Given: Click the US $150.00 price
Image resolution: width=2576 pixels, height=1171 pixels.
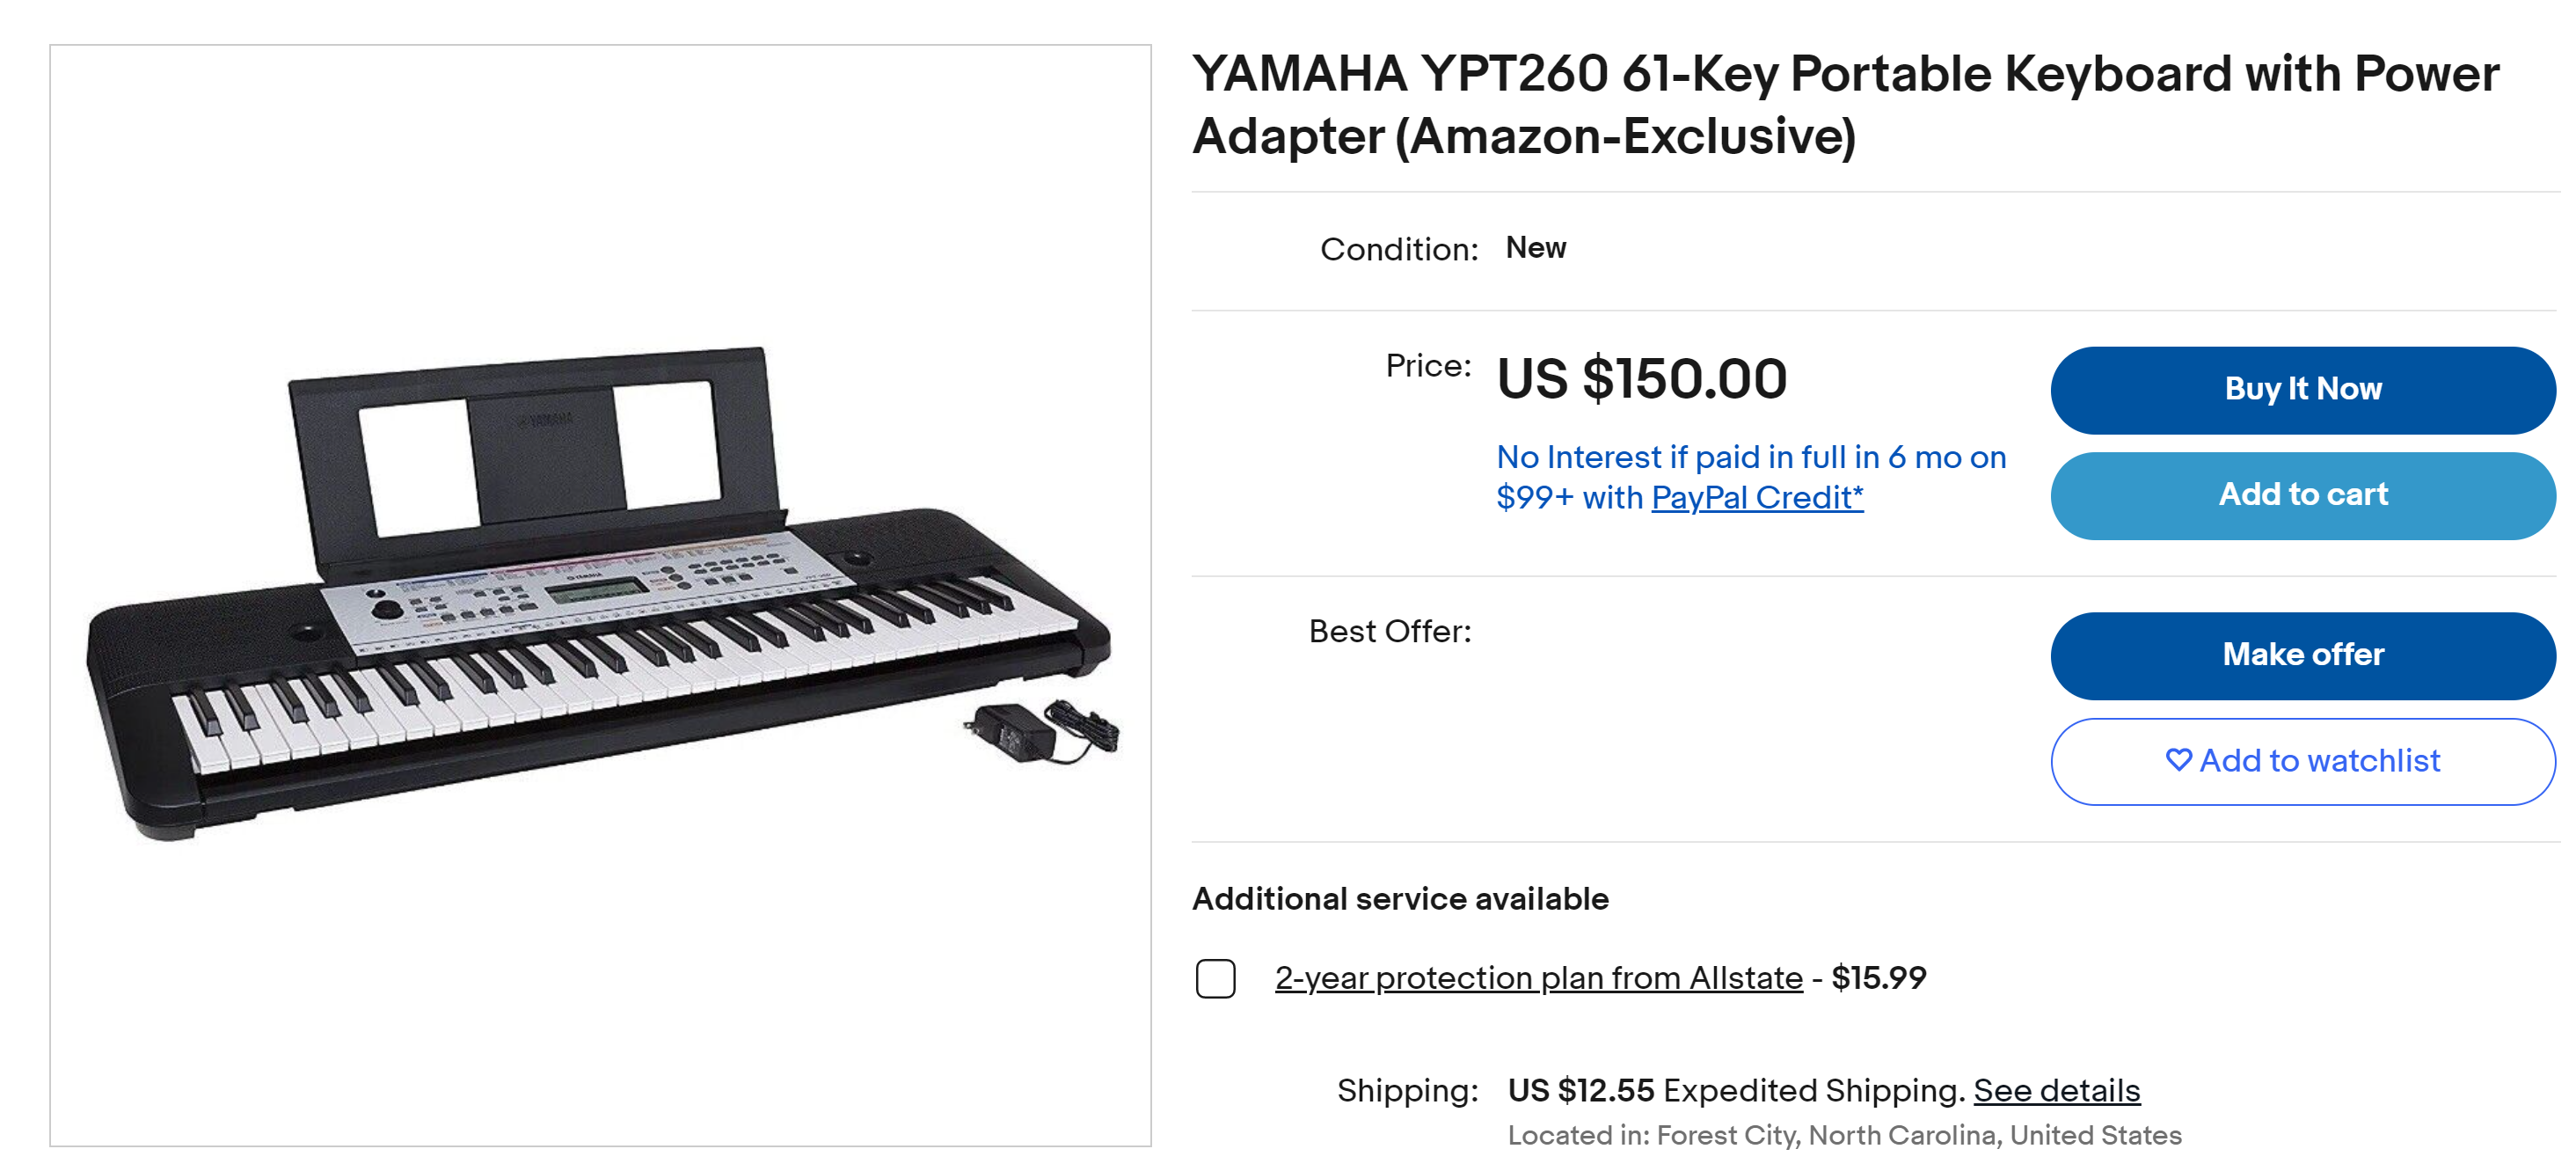Looking at the screenshot, I should point(1641,379).
